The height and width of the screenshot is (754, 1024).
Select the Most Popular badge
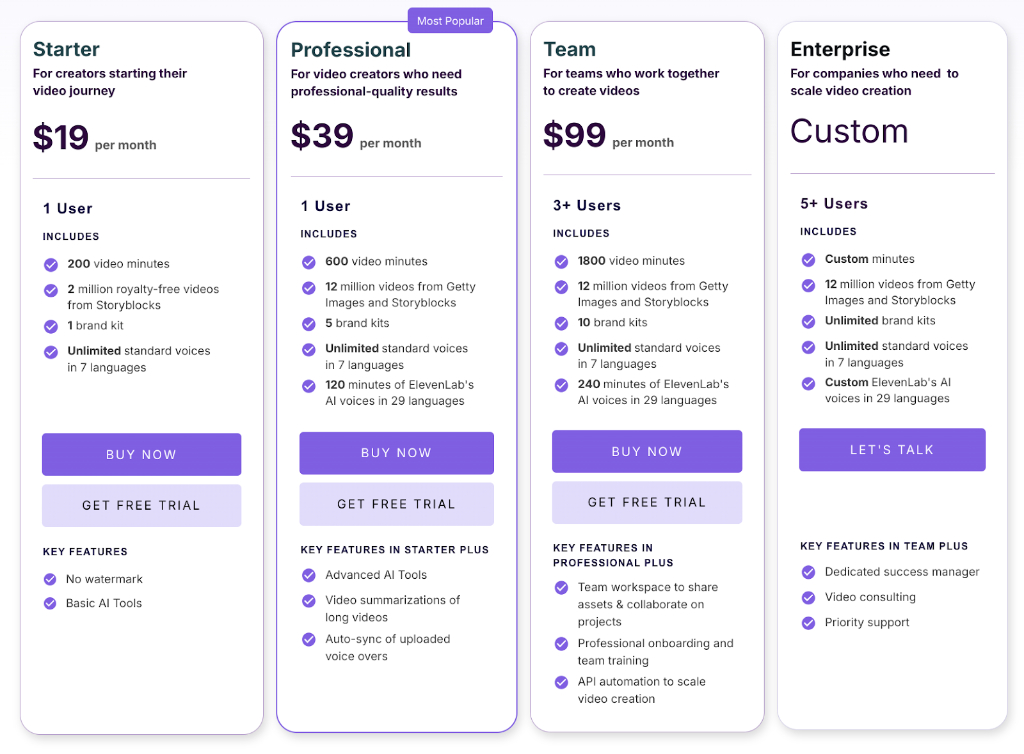pyautogui.click(x=450, y=20)
